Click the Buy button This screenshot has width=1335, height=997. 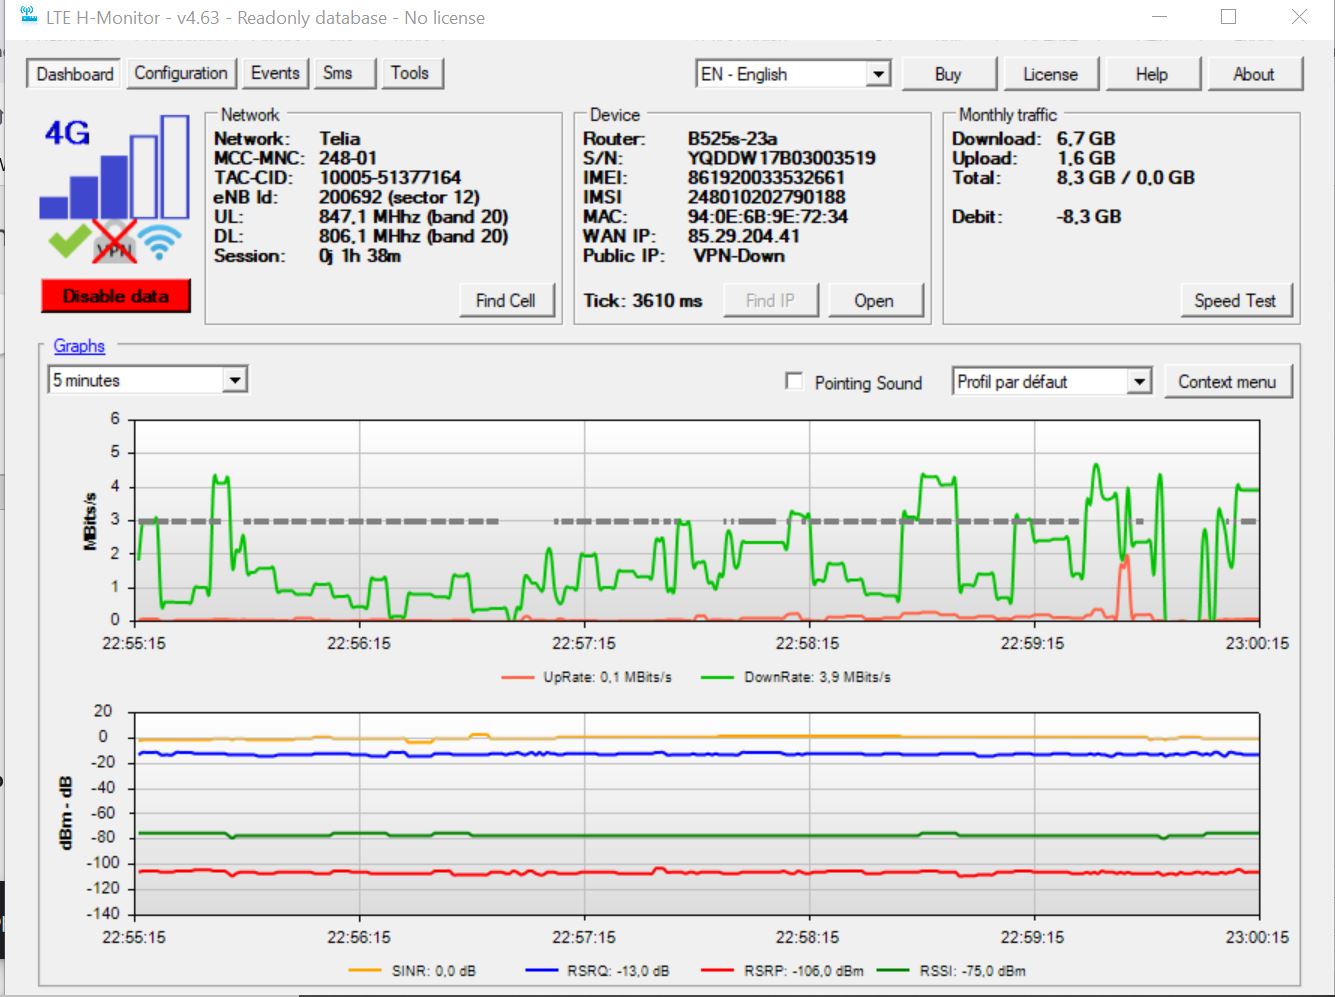[948, 74]
